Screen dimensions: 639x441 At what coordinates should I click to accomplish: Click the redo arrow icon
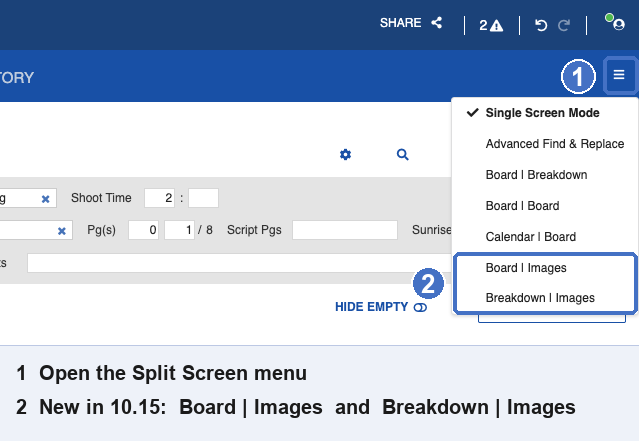click(x=564, y=25)
